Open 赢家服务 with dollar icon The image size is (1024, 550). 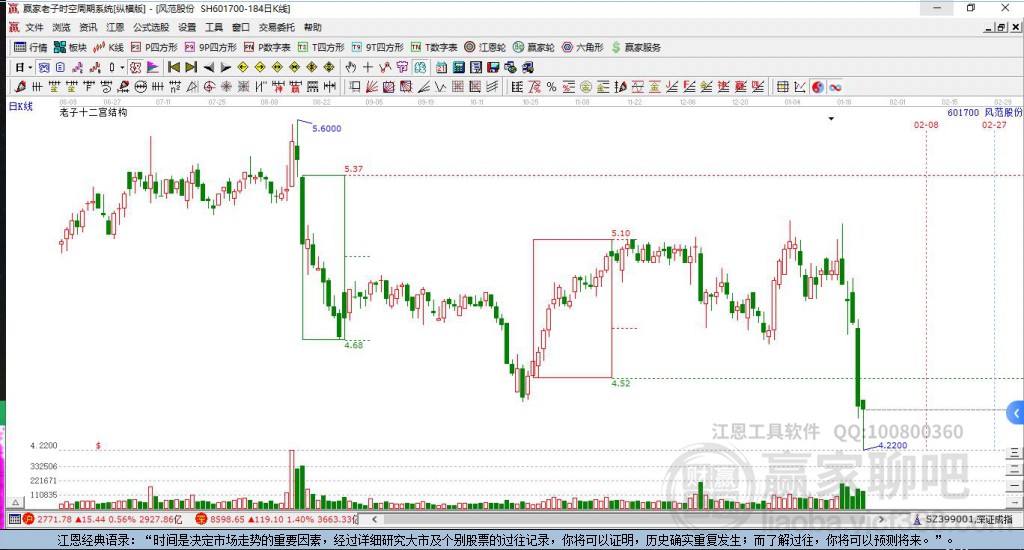pyautogui.click(x=636, y=47)
